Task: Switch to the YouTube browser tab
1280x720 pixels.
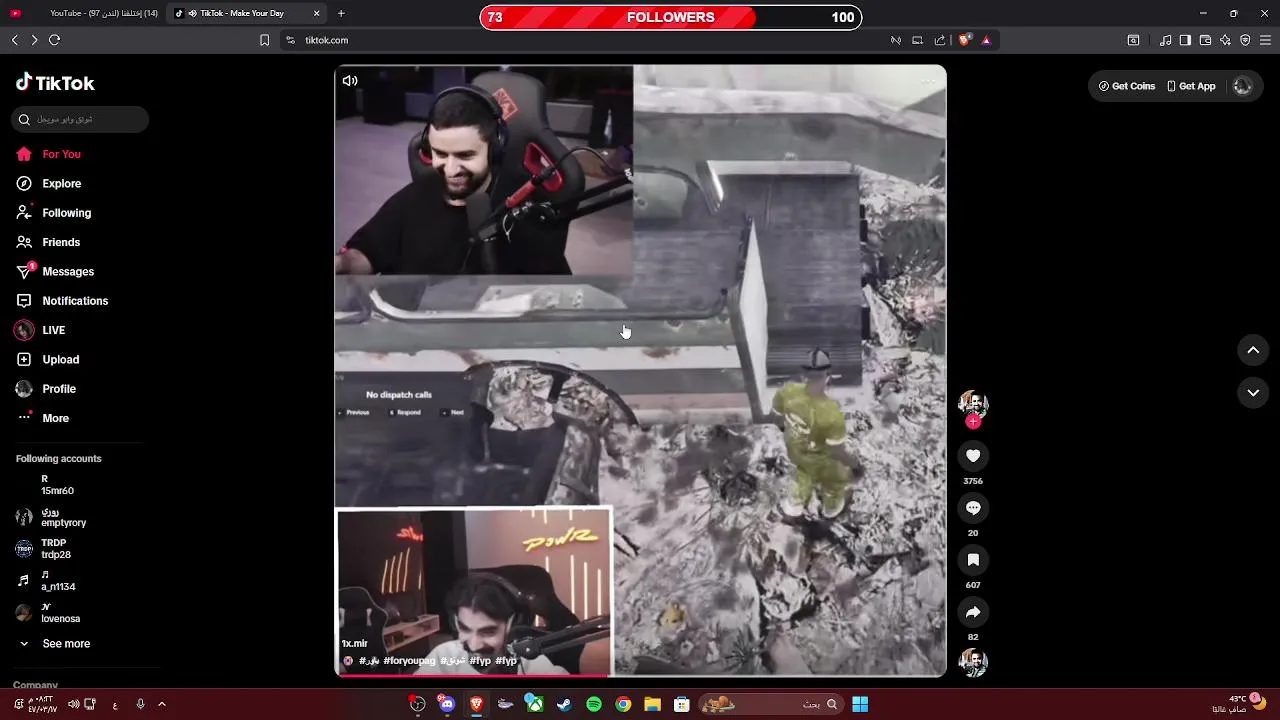Action: [x=84, y=13]
